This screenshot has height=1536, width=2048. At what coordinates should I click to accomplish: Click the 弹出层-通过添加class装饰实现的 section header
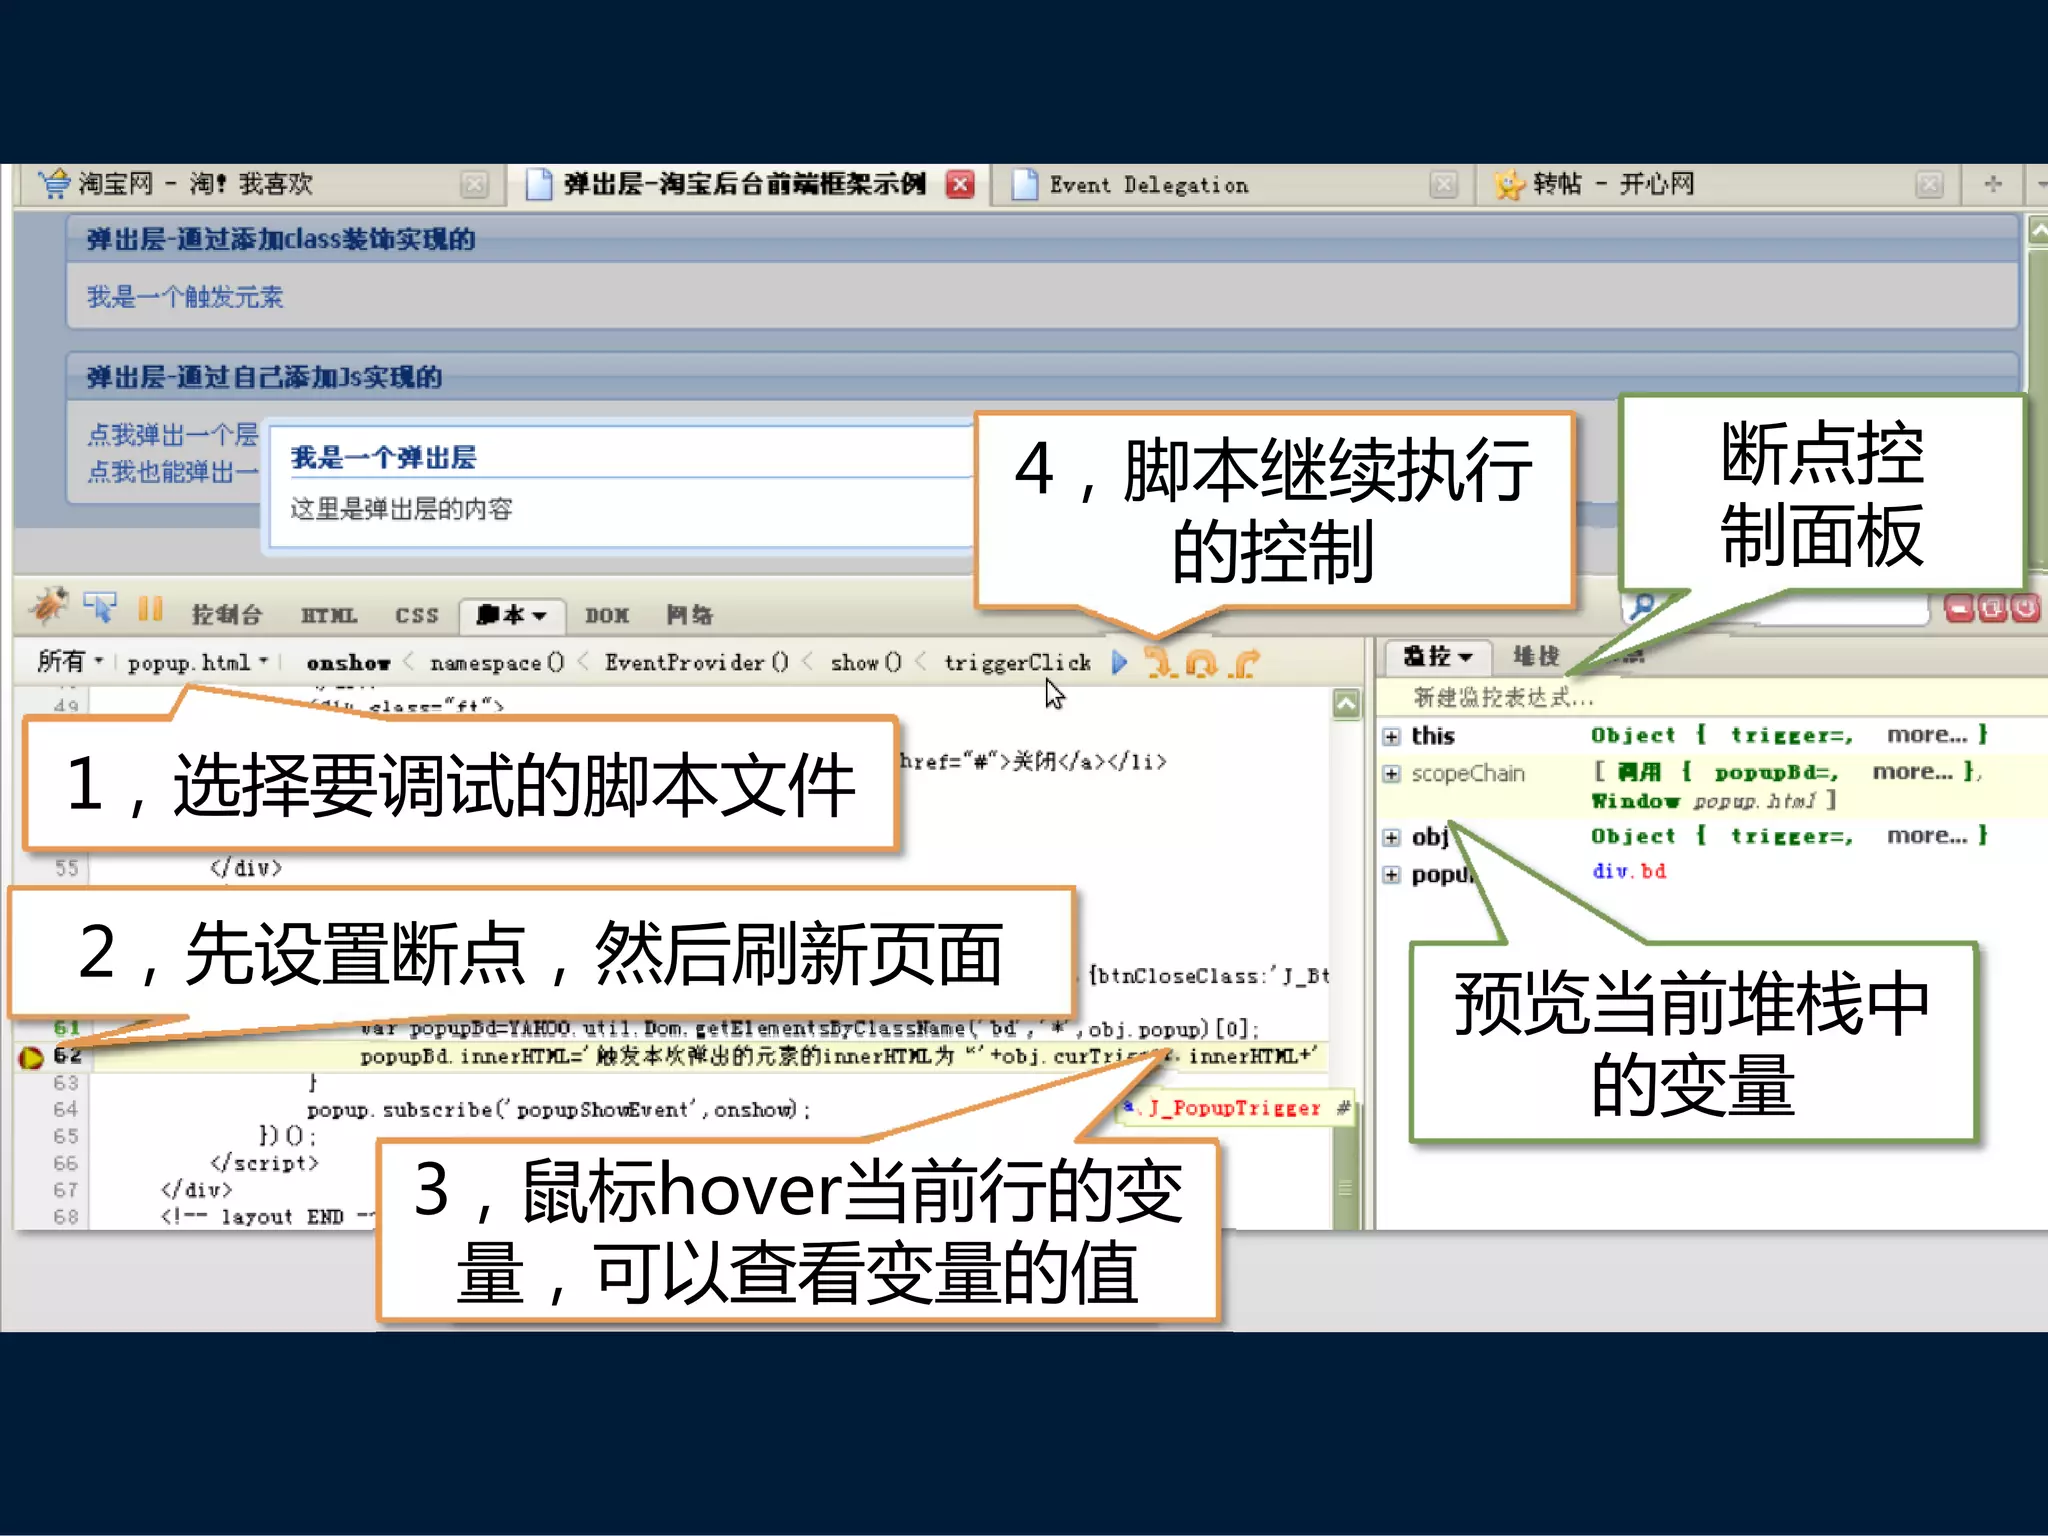click(280, 239)
